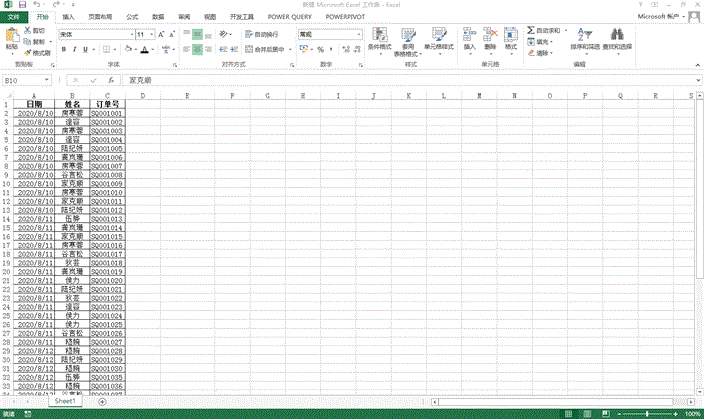Open the 文件 (File) menu button
Image resolution: width=704 pixels, height=419 pixels.
pos(14,17)
